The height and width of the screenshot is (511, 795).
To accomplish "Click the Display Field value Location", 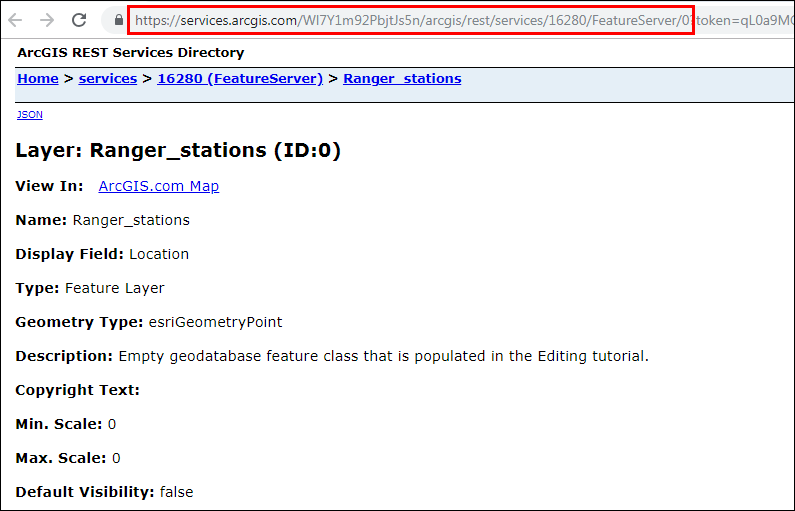I will (159, 254).
